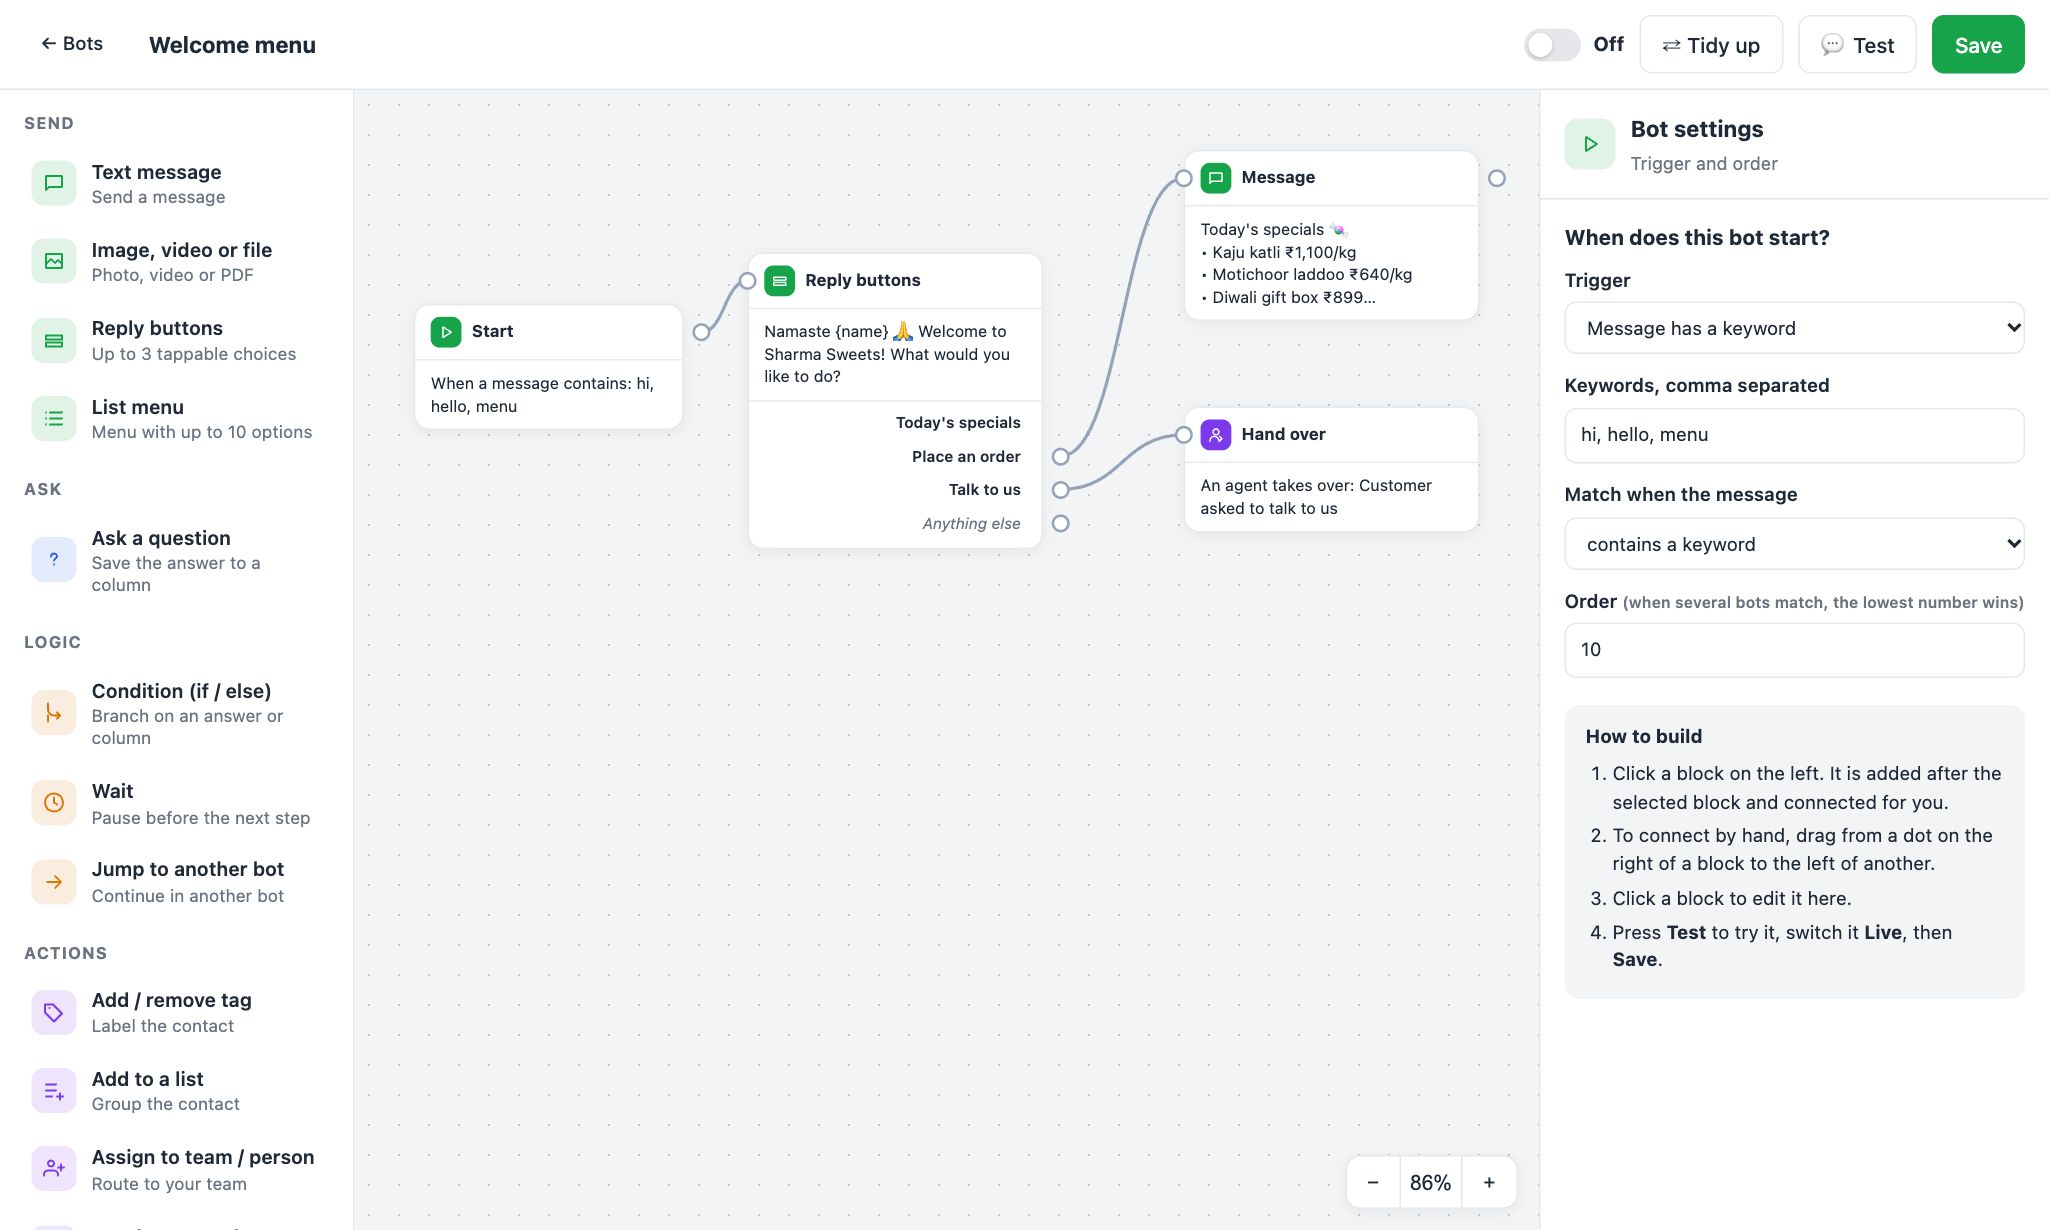Open the Test chat
2049x1230 pixels.
pyautogui.click(x=1857, y=45)
